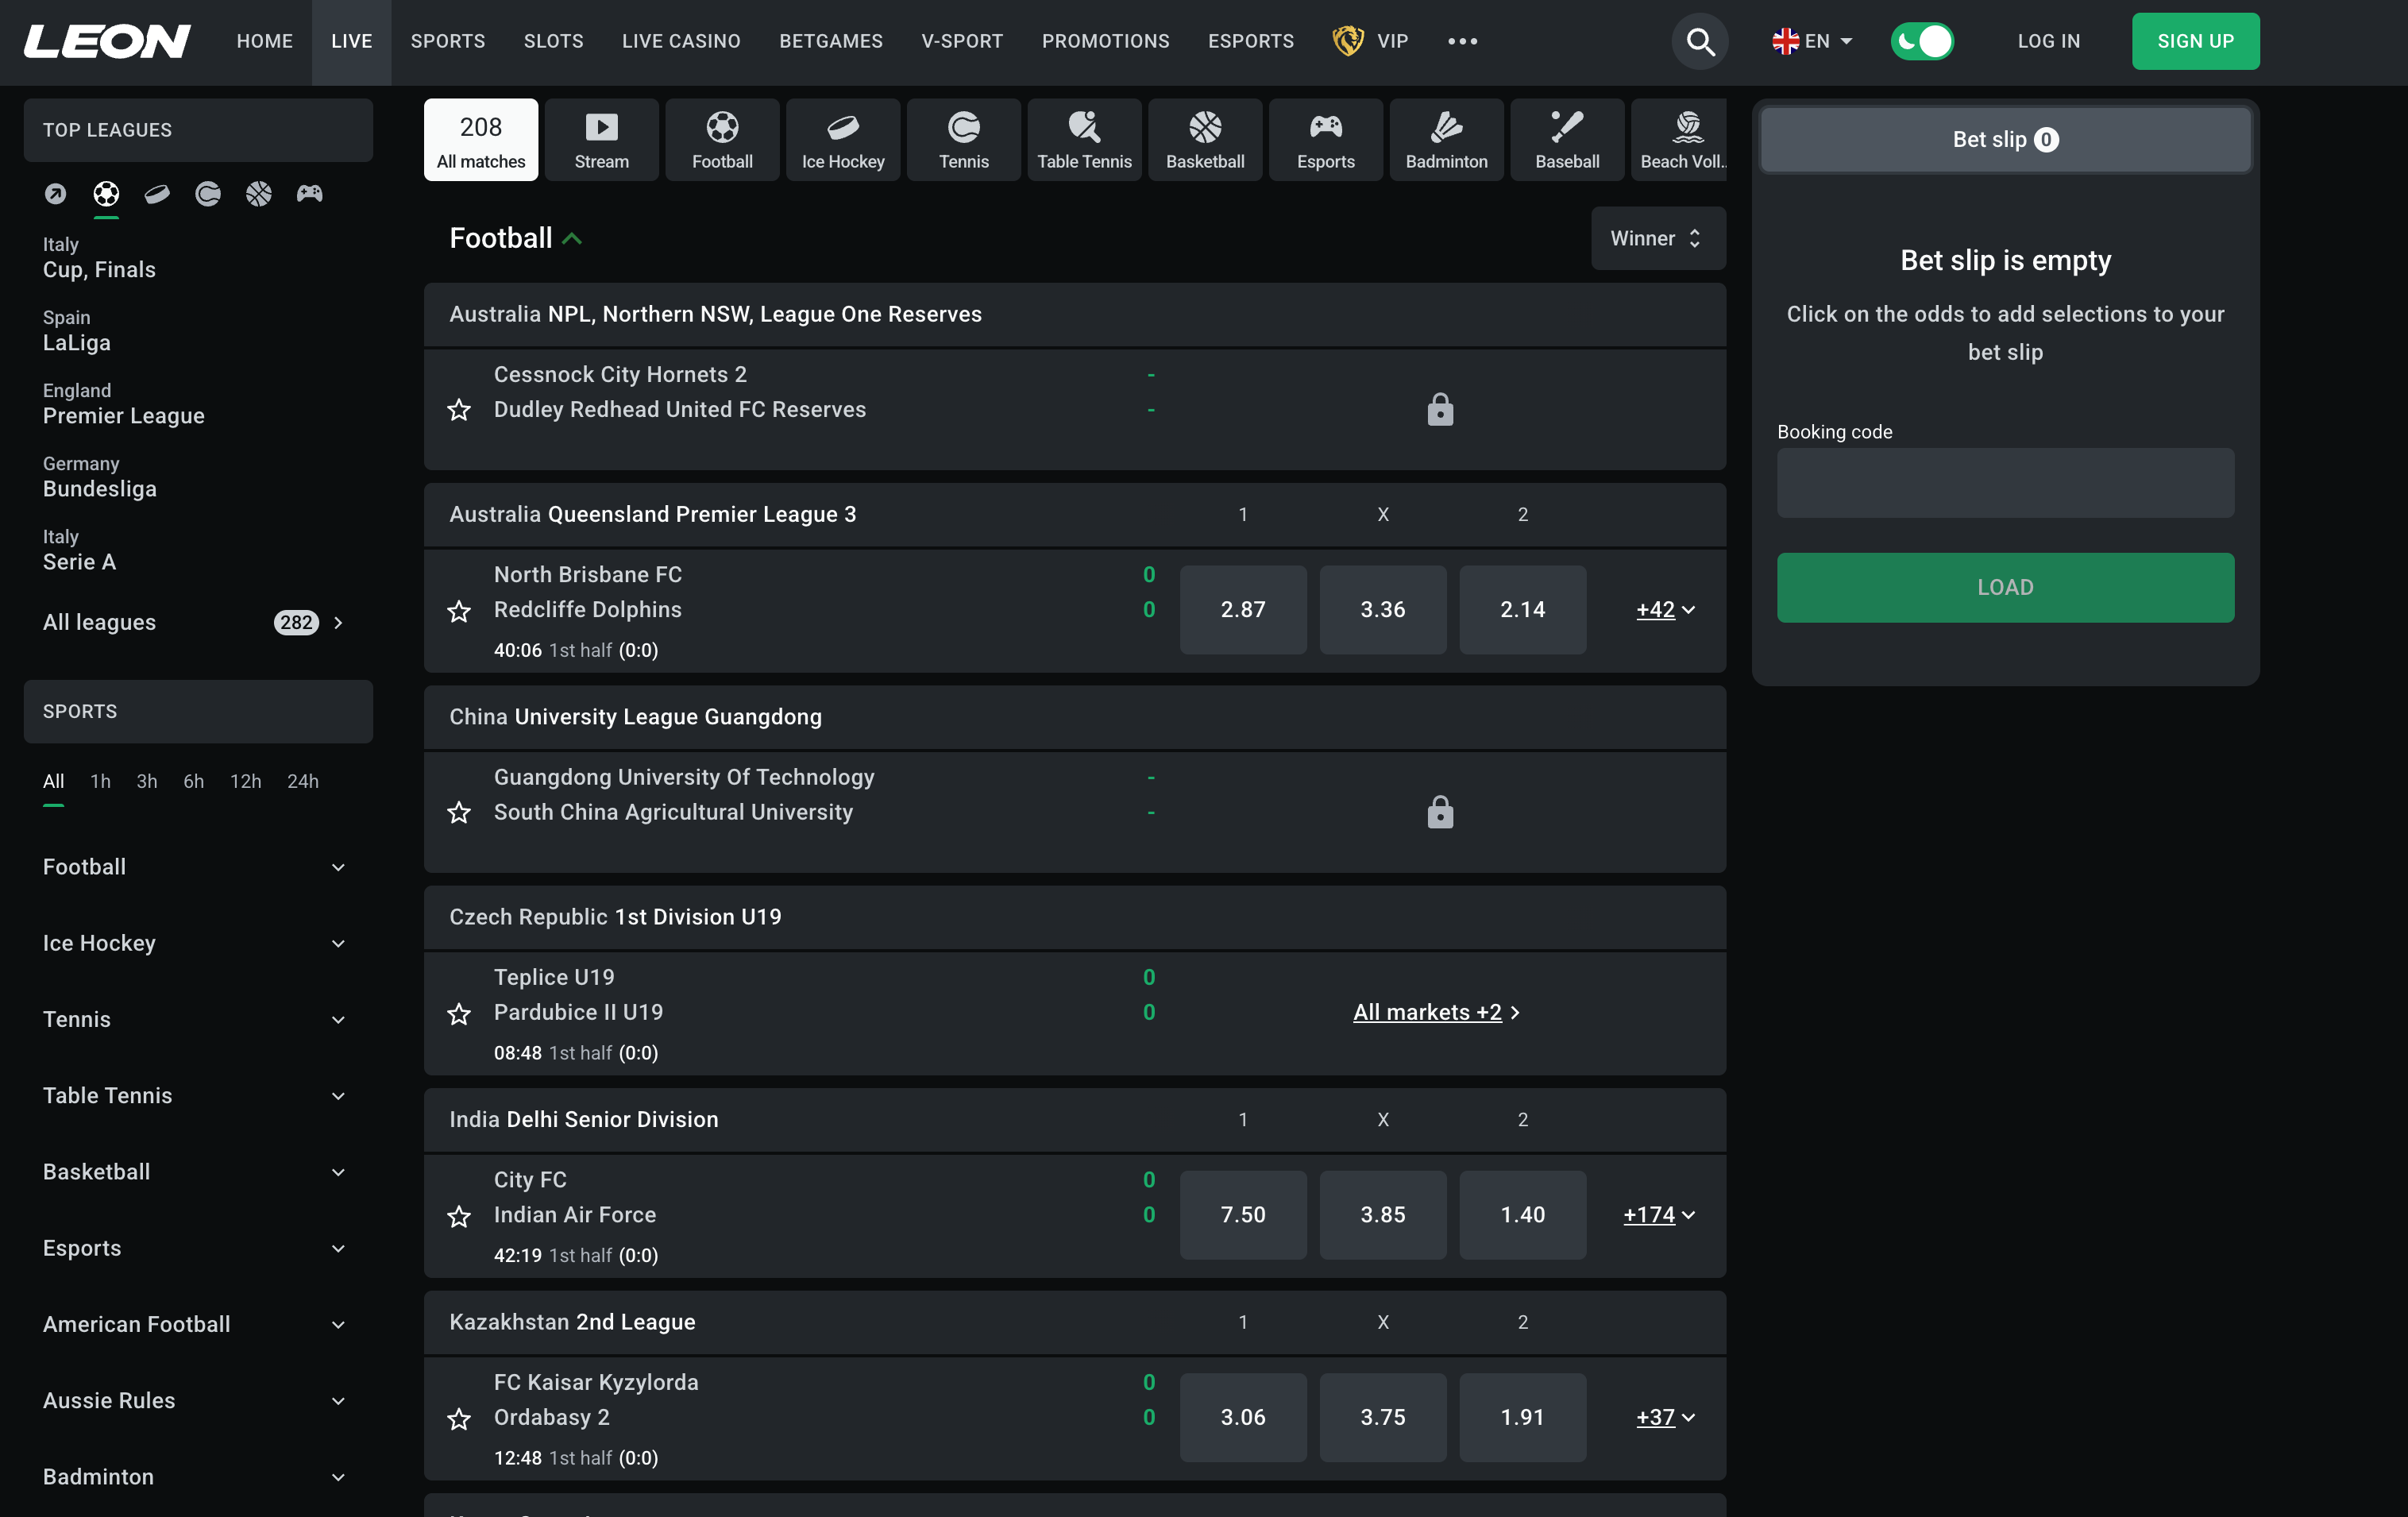The height and width of the screenshot is (1517, 2408).
Task: Pick odds 2.87 for North Brisbane FC
Action: pos(1243,609)
